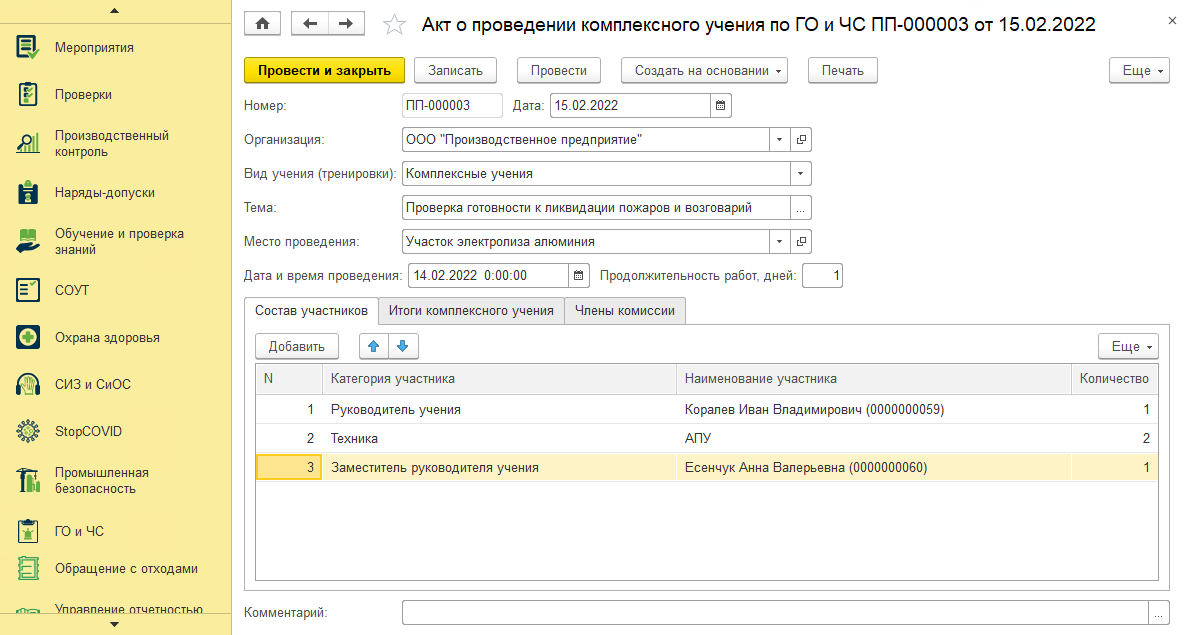Click the Провести button
This screenshot has width=1189, height=635.
[x=558, y=71]
